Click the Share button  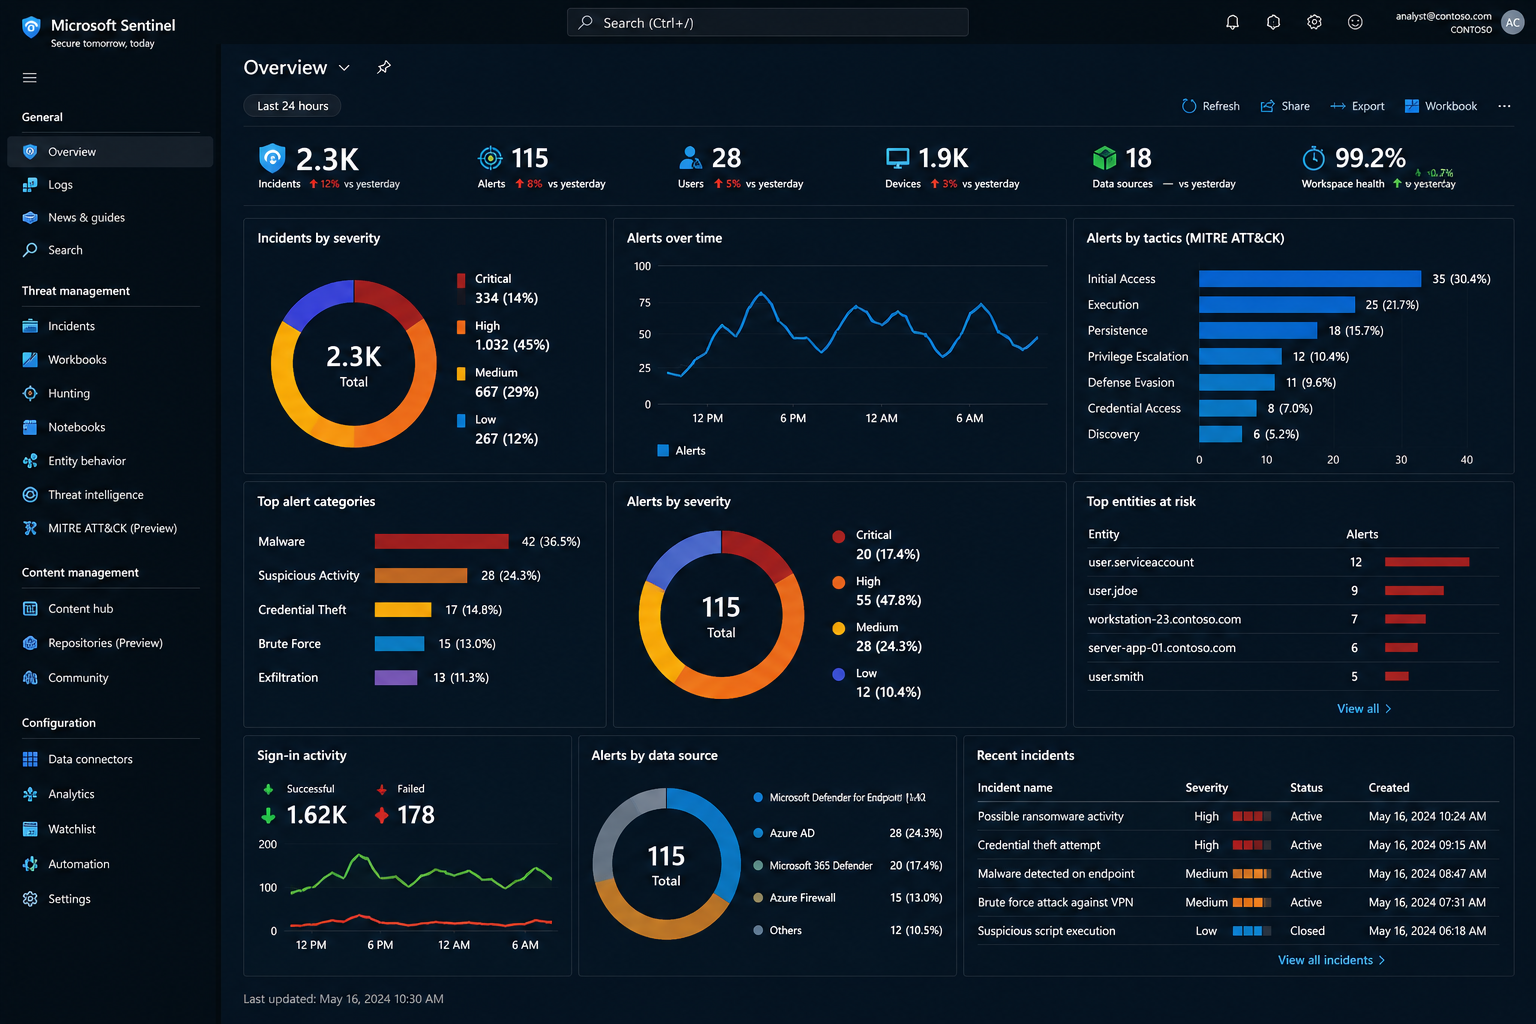point(1285,106)
